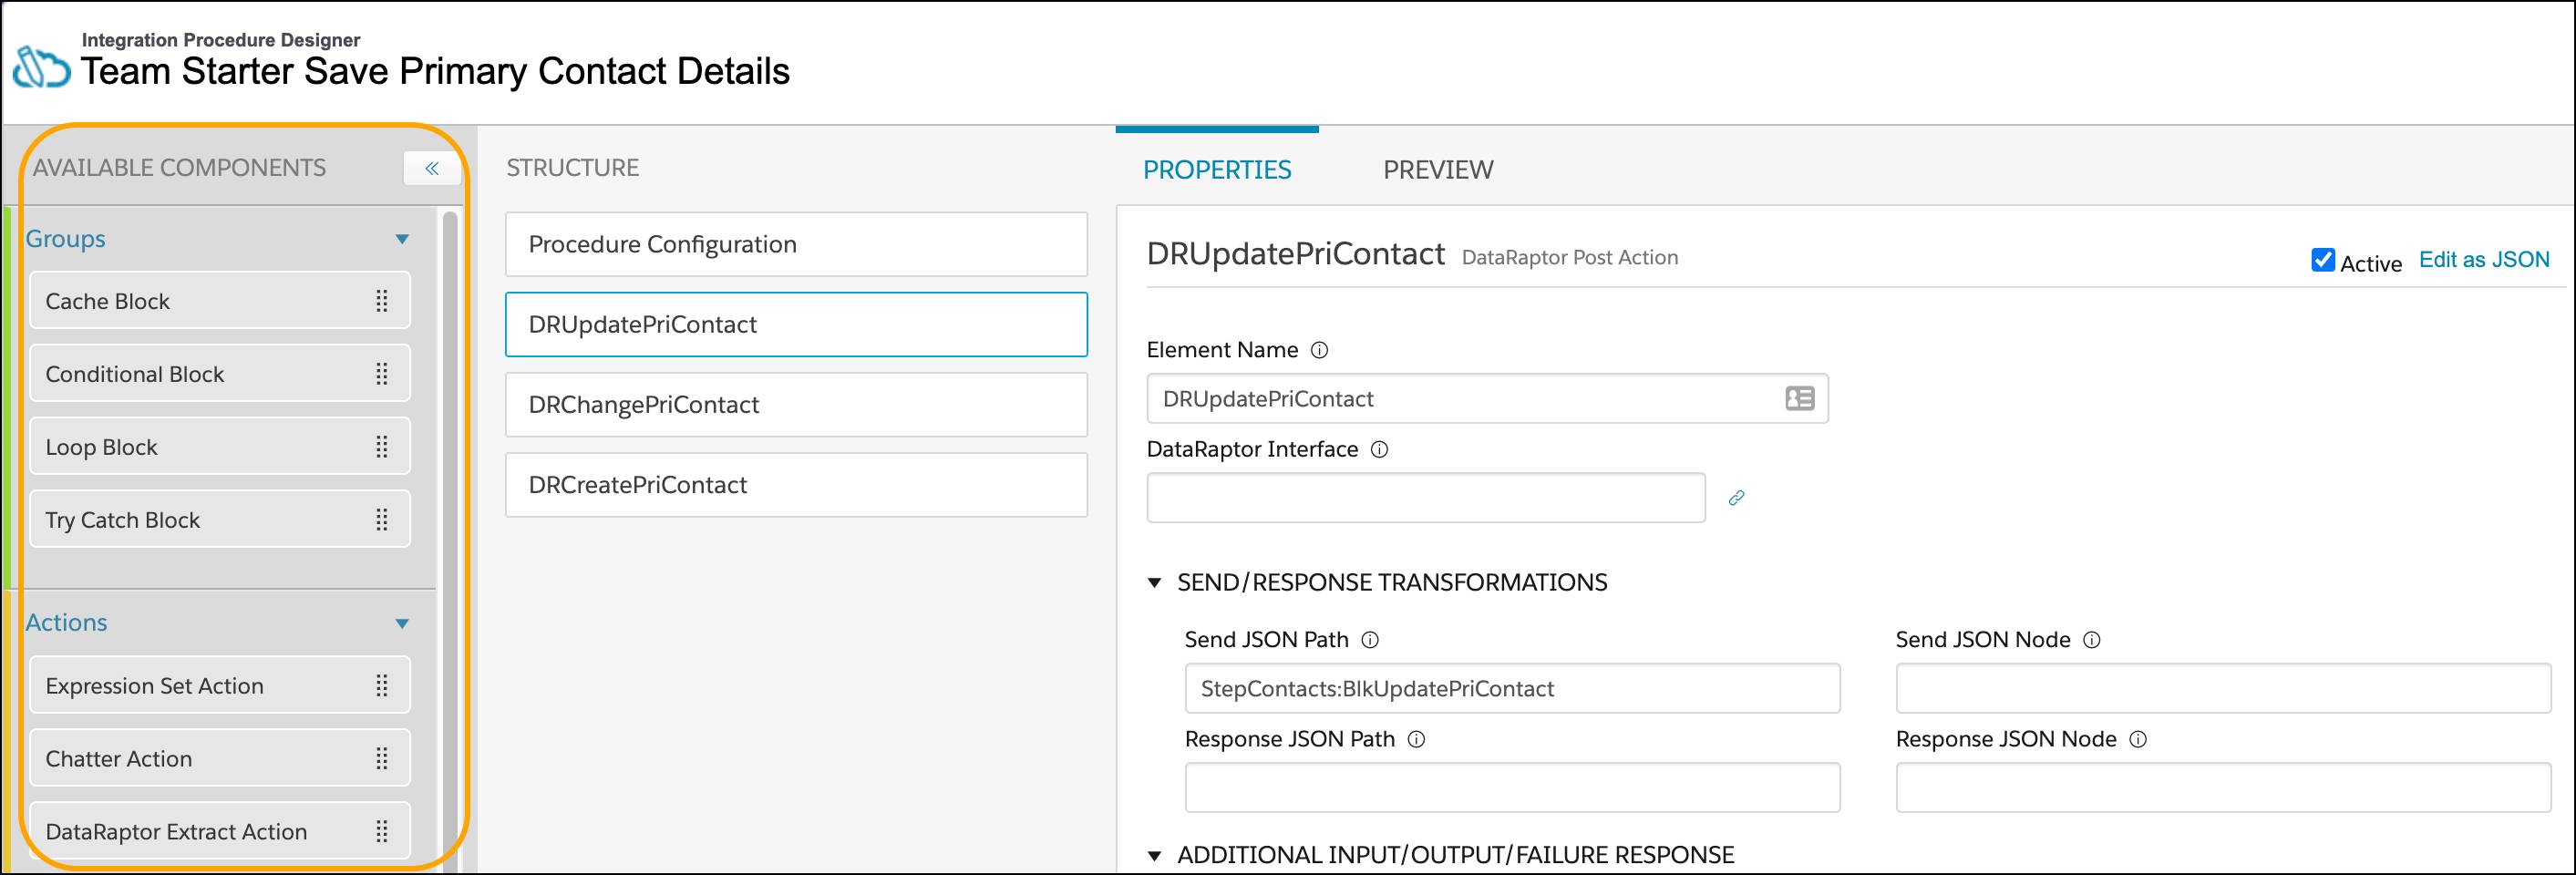
Task: Open Edit as JSON
Action: pyautogui.click(x=2485, y=259)
